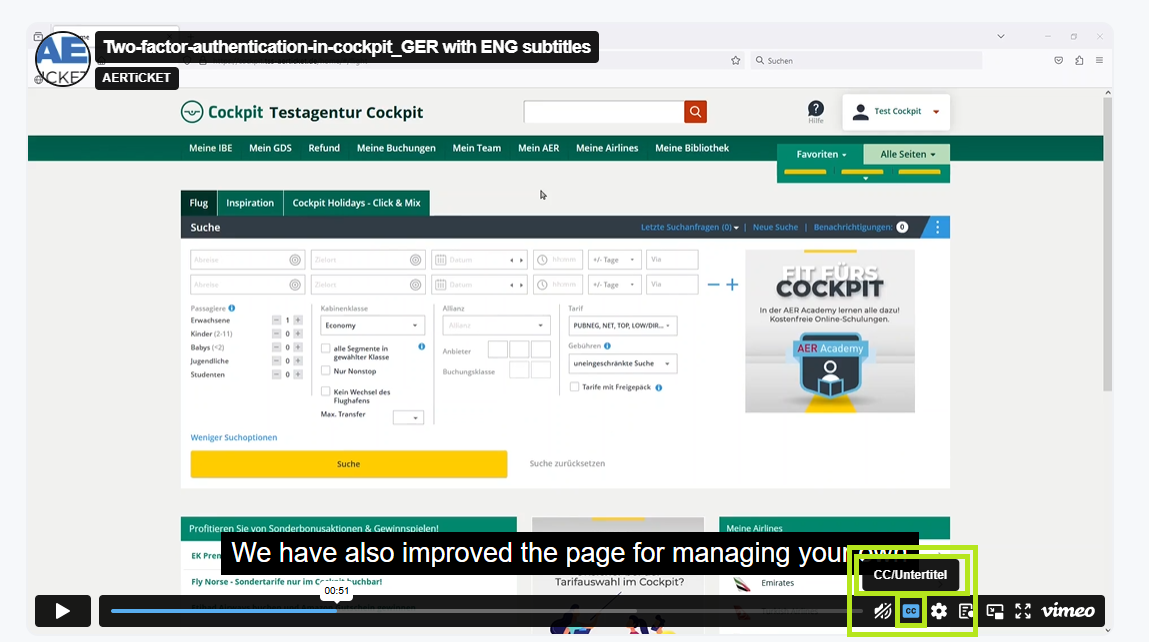Open the Meine Buchungen menu
This screenshot has width=1149, height=642.
coord(396,148)
